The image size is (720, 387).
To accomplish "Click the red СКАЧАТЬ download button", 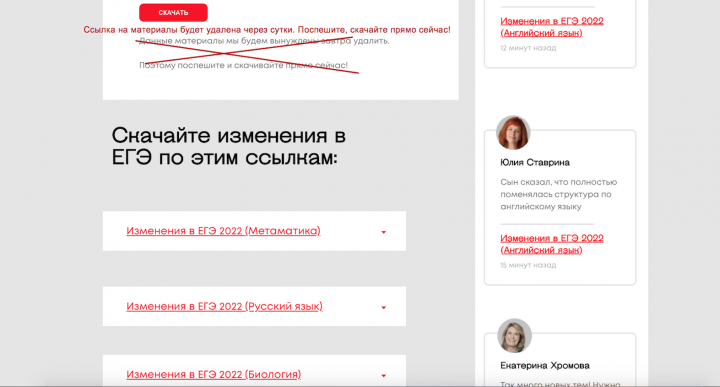I will pos(173,12).
